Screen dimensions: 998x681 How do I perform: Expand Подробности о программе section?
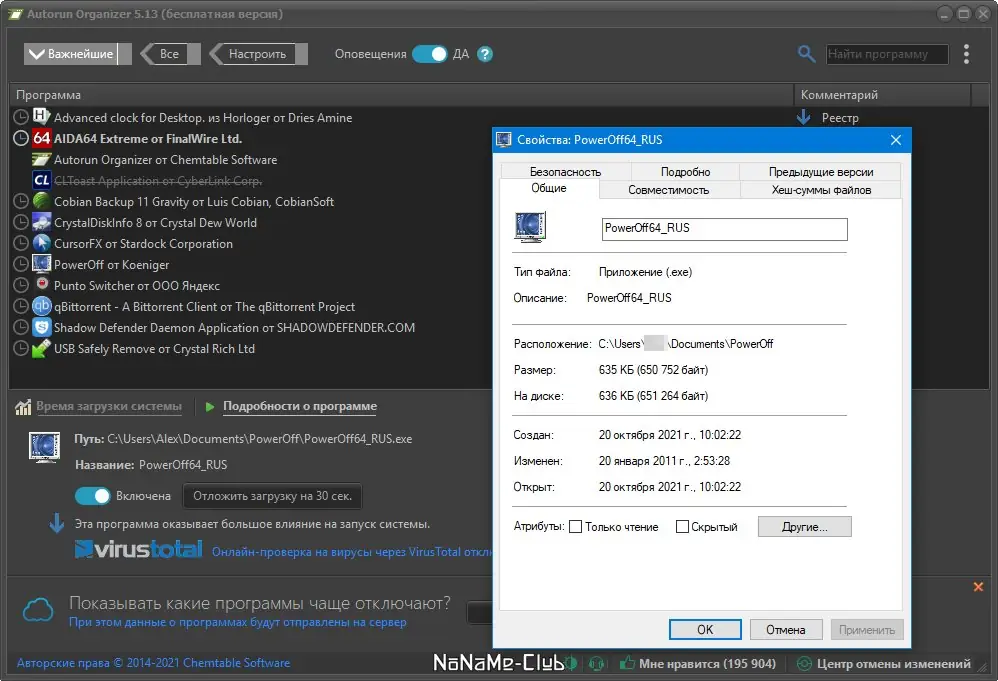[300, 406]
